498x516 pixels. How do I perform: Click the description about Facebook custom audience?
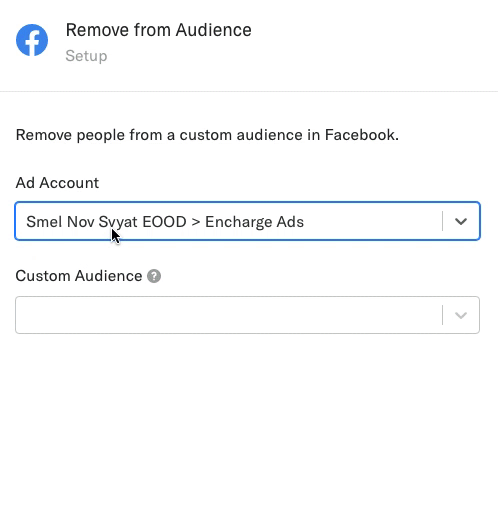[x=207, y=135]
